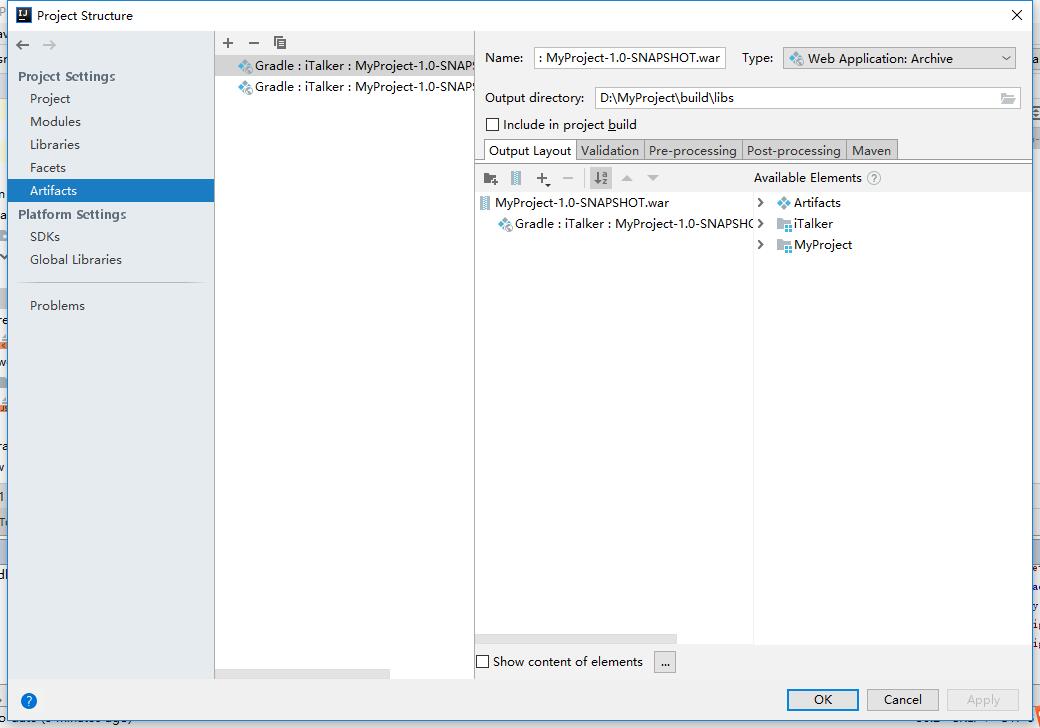
Task: Create directory in output layout
Action: [x=491, y=178]
